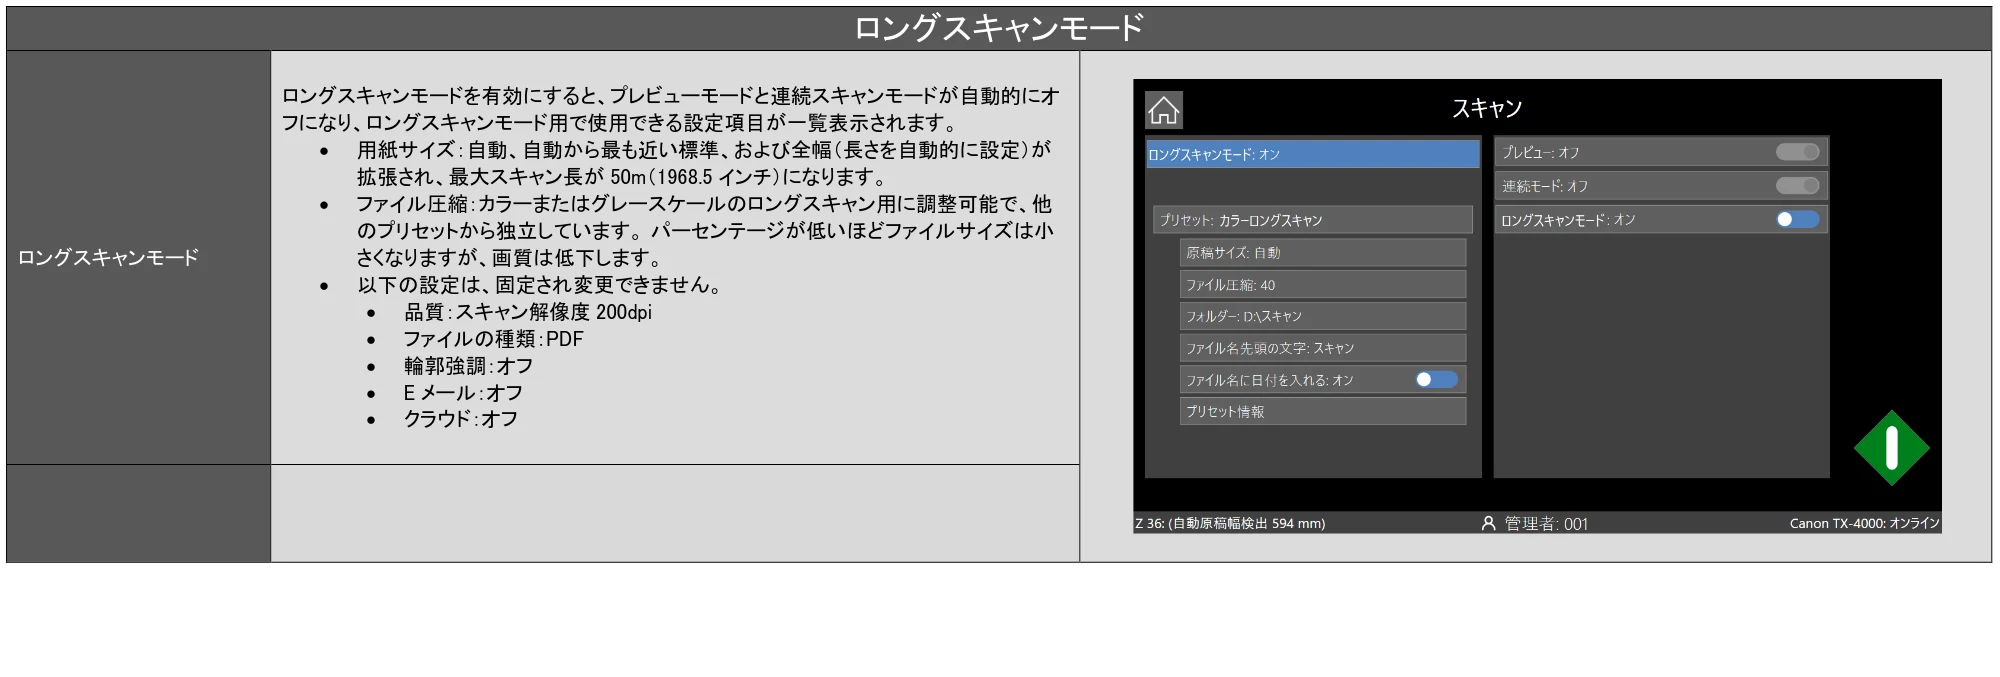Click the クラウド:オフ bullet text
Viewport: 2000px width, 677px height.
460,419
